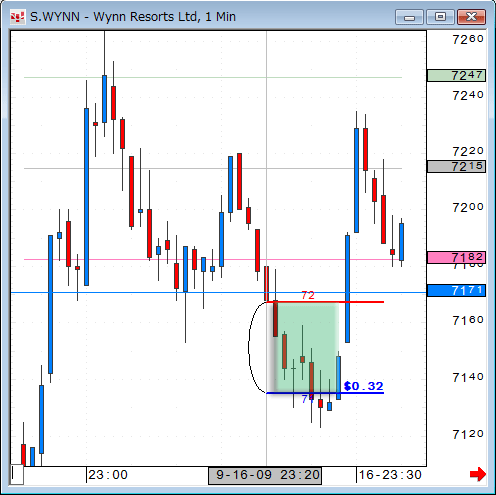
Task: Click the 7240 price scale value
Action: coord(468,96)
